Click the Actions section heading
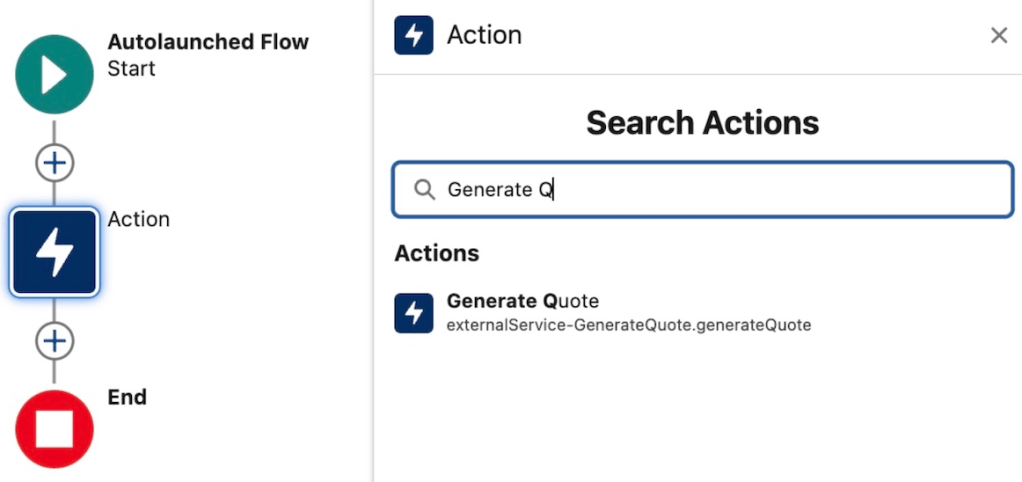 [x=437, y=253]
